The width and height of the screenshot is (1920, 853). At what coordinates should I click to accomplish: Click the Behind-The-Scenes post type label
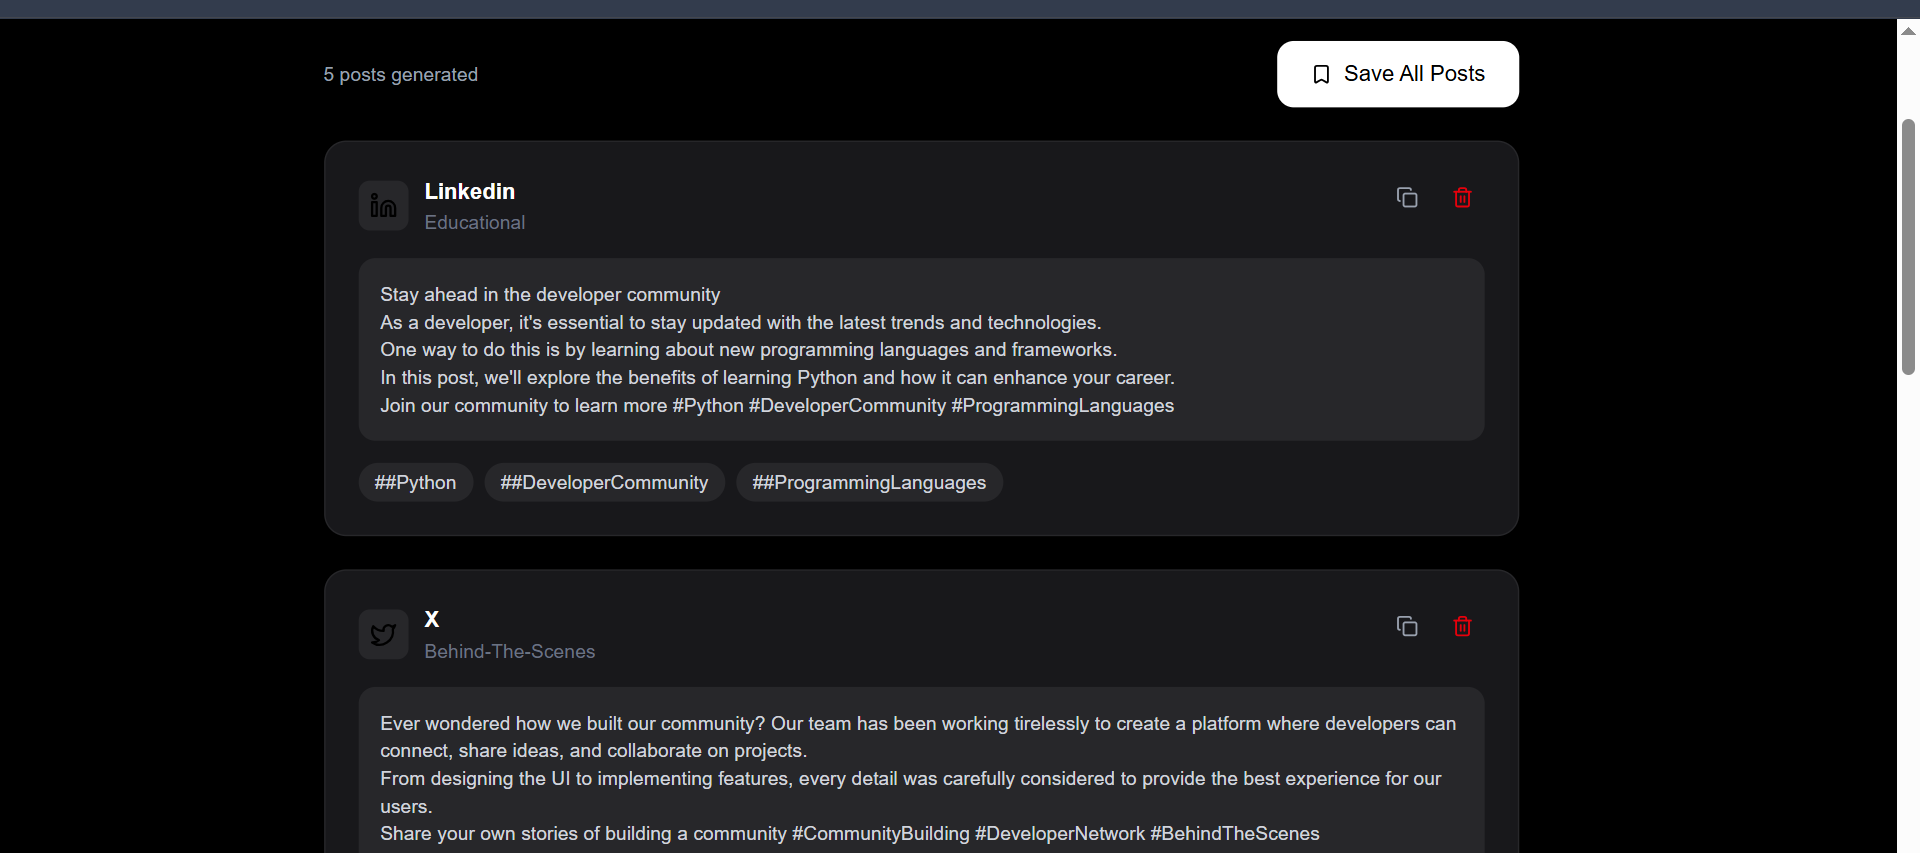pyautogui.click(x=509, y=652)
